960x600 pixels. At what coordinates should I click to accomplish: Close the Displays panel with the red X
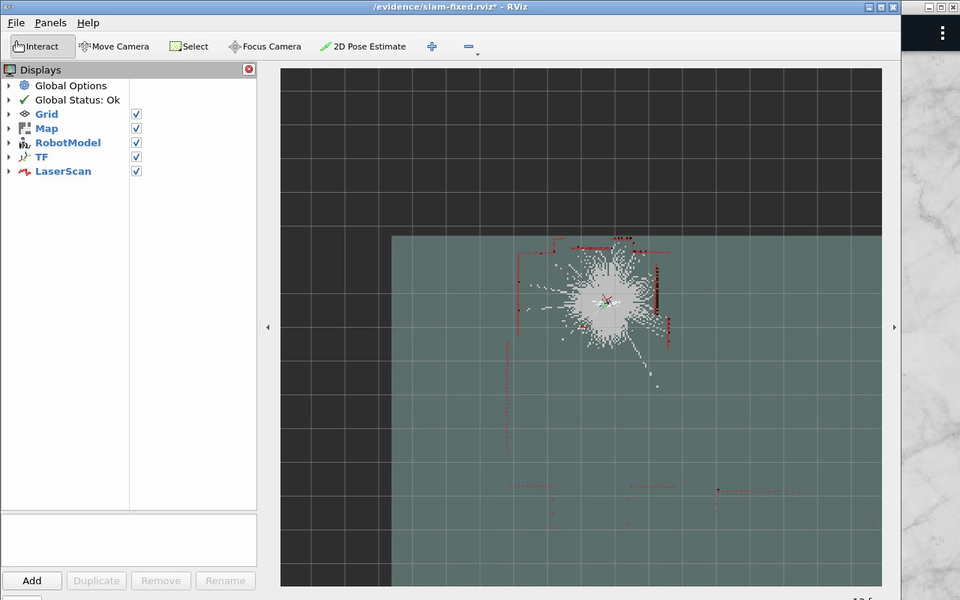249,69
